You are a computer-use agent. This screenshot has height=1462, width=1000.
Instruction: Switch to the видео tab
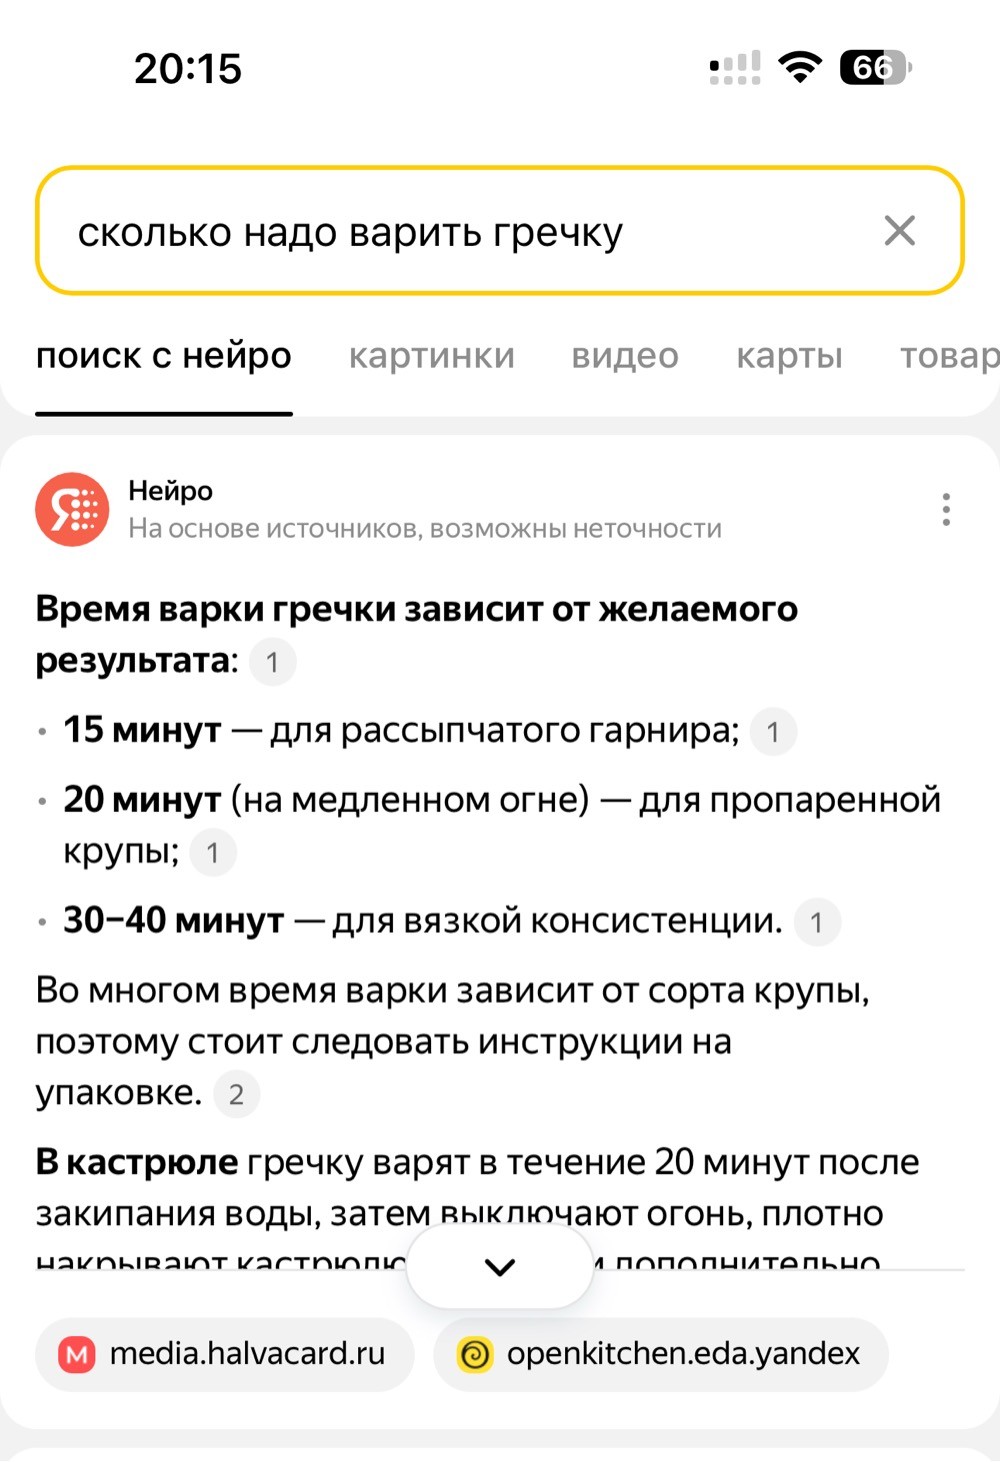[625, 356]
